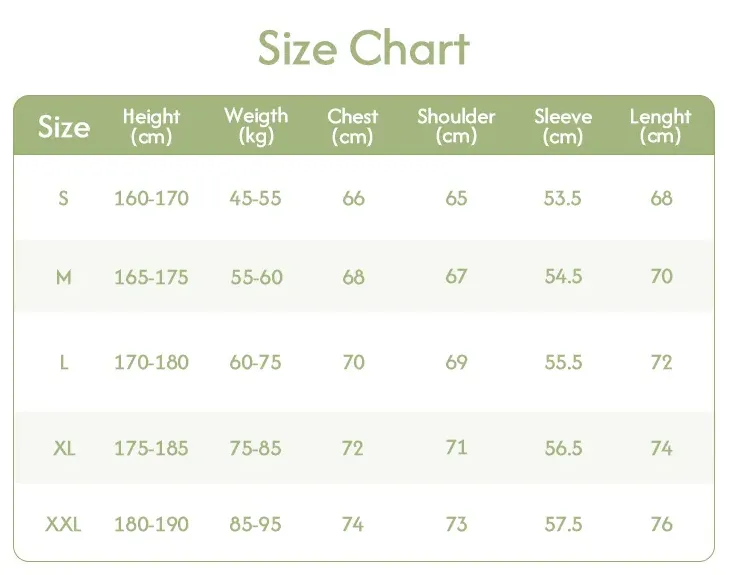Select the XXL size row label

click(x=64, y=524)
